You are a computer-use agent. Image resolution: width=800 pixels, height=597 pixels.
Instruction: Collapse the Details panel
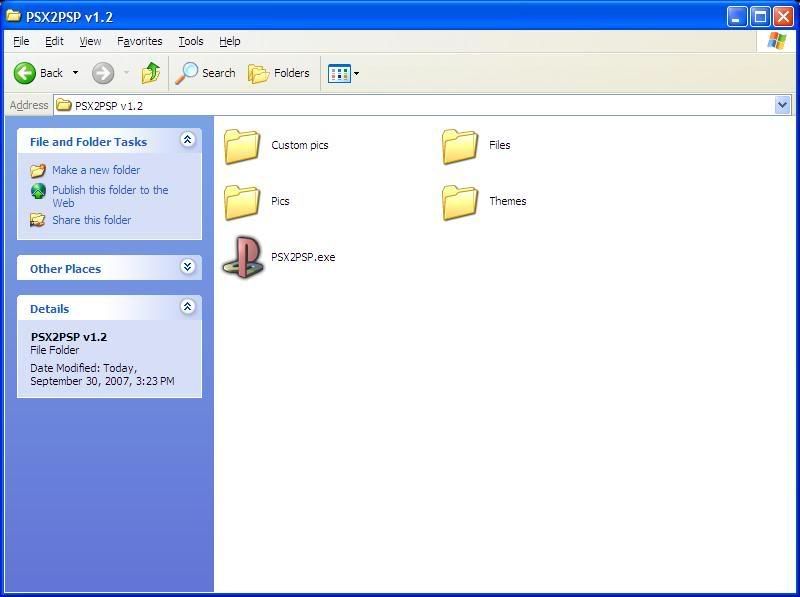click(188, 306)
